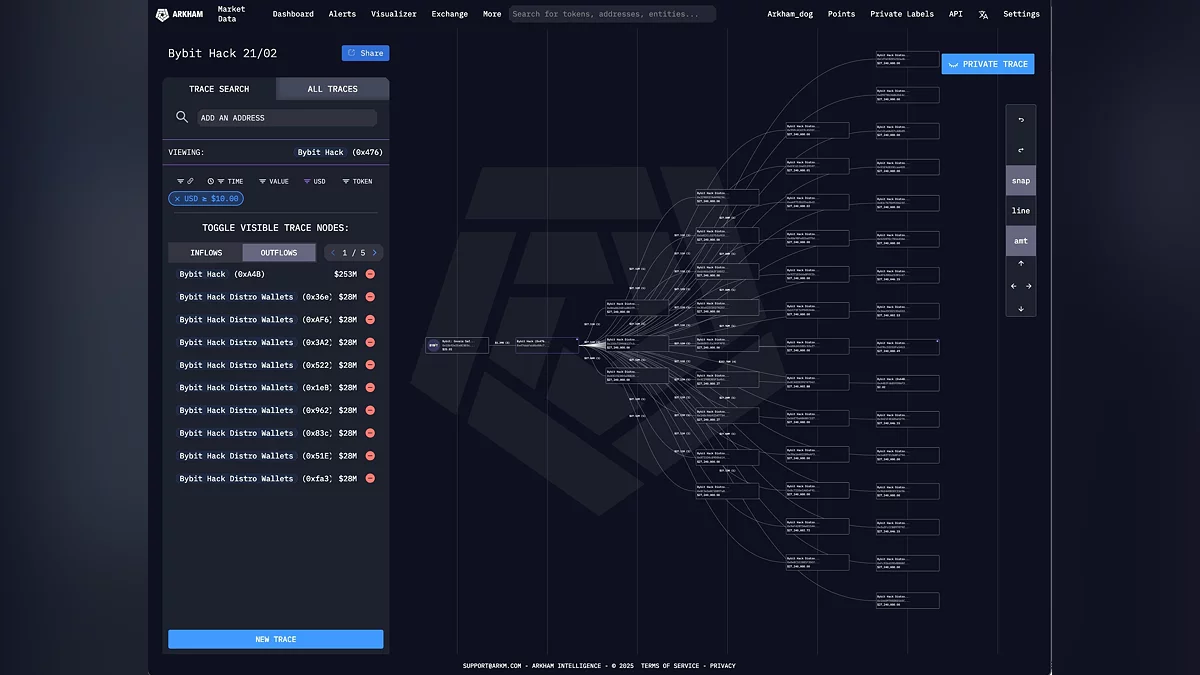The width and height of the screenshot is (1200, 675).
Task: Hide the Distro Wallets (0x83c) node
Action: click(x=370, y=433)
